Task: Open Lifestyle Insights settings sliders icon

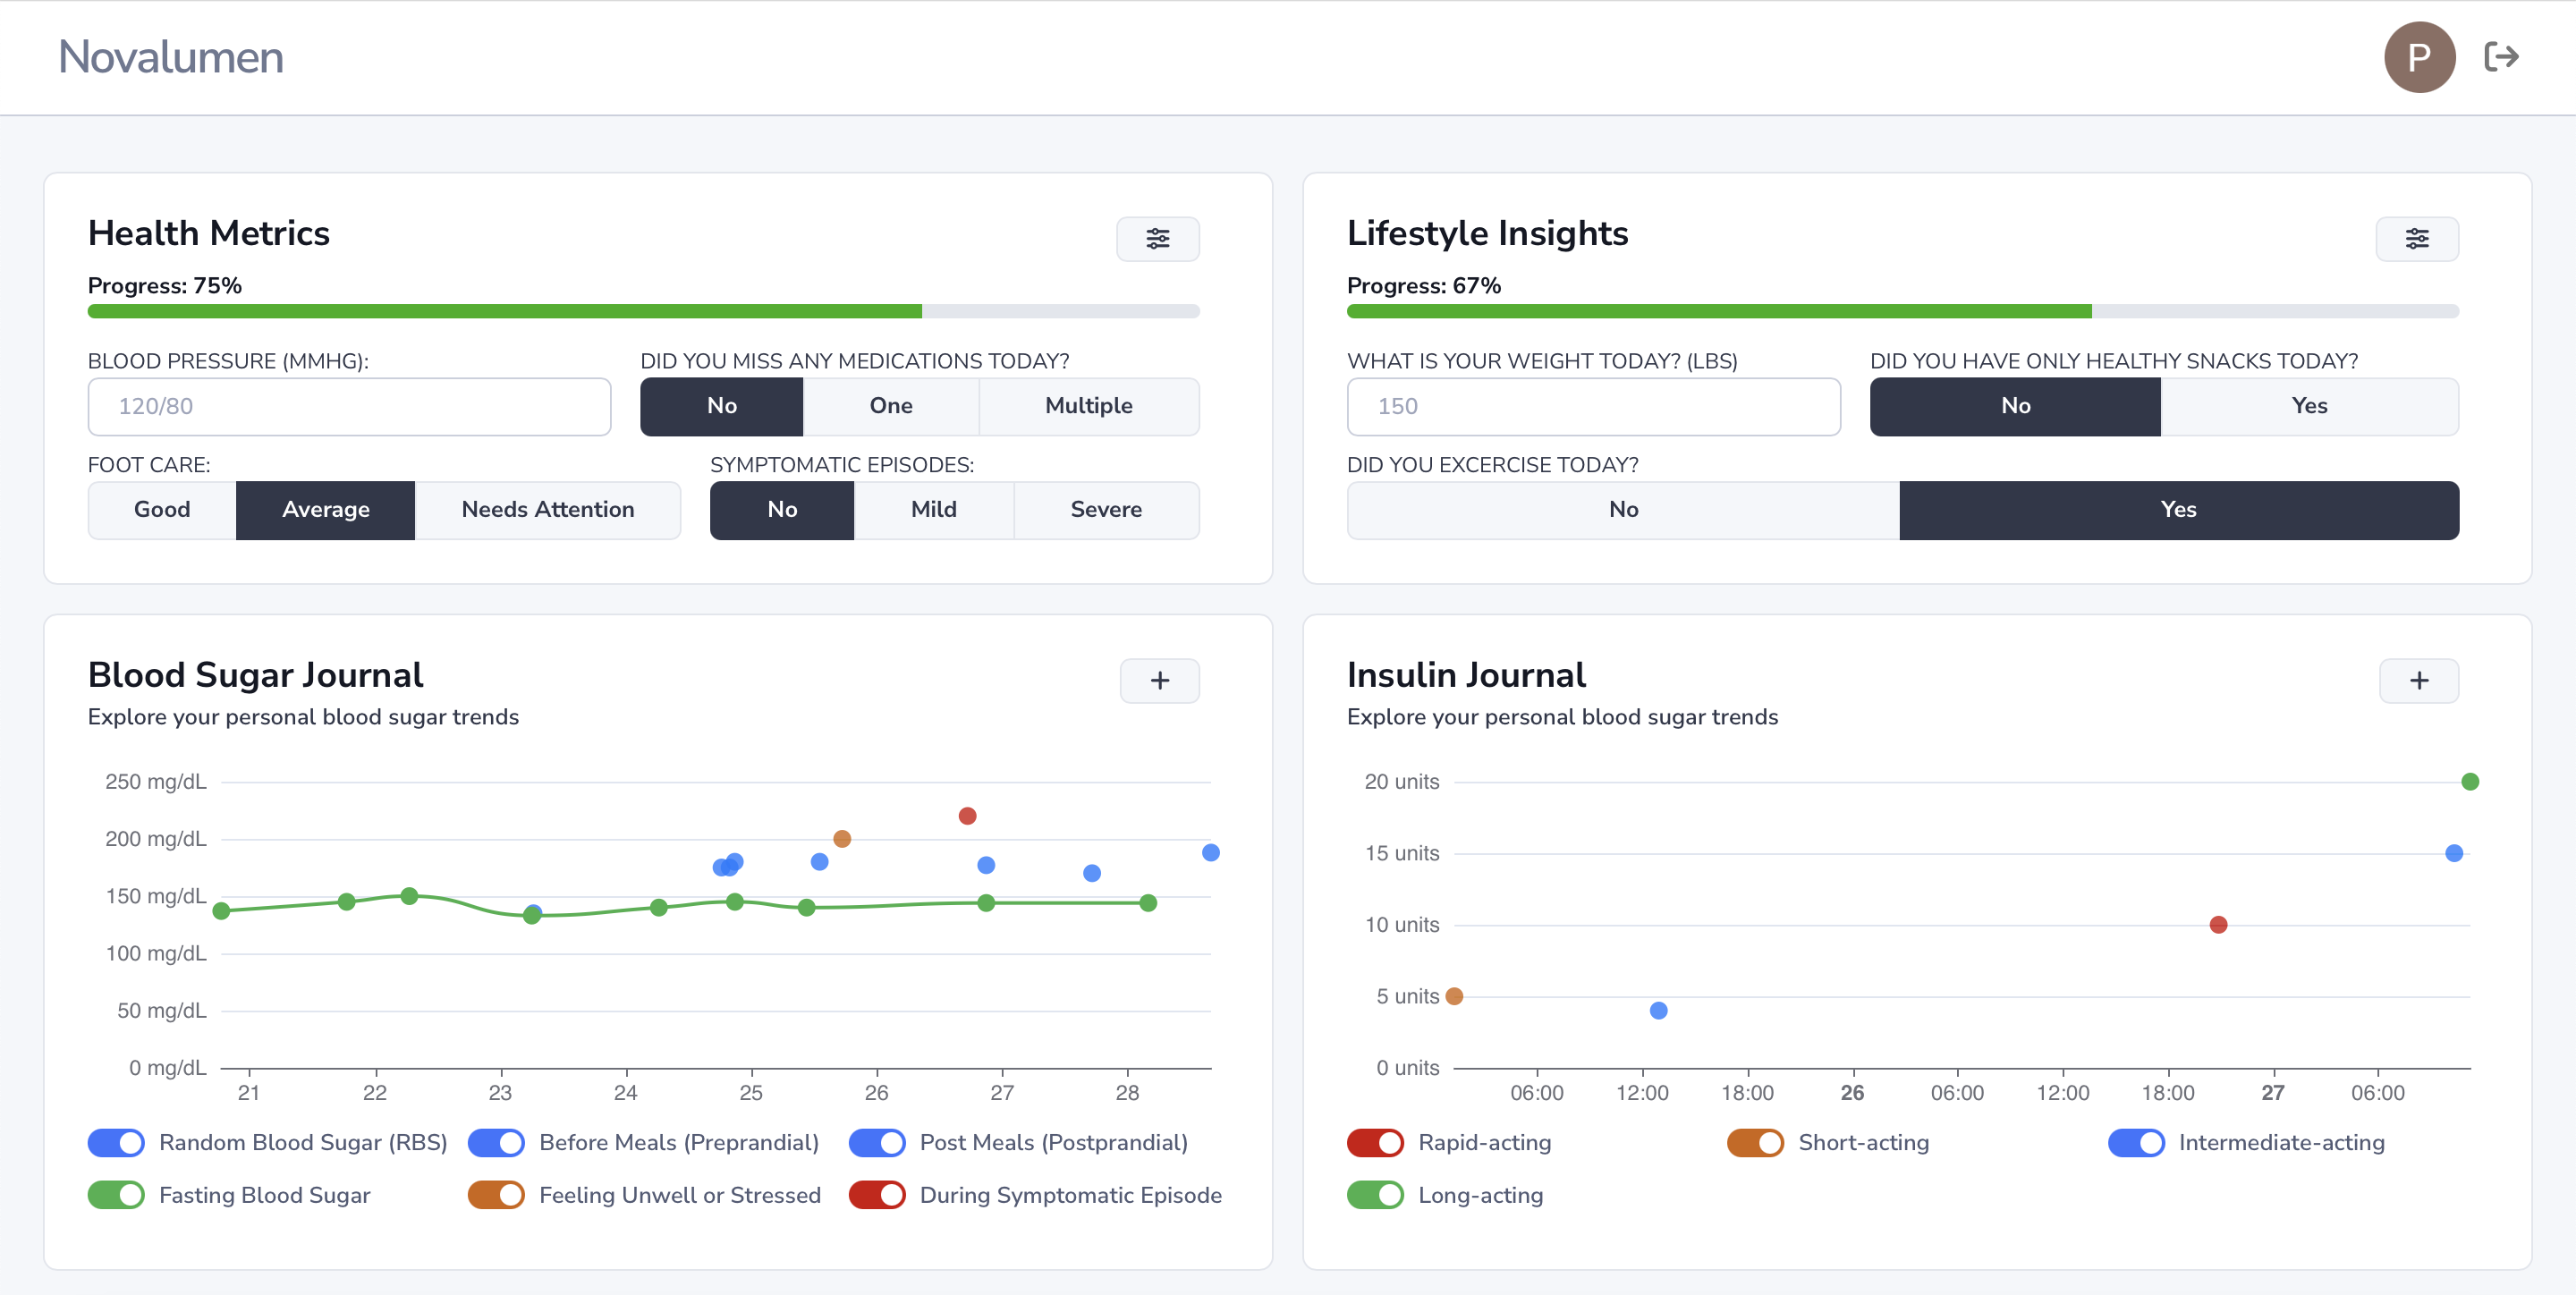Action: point(2416,239)
